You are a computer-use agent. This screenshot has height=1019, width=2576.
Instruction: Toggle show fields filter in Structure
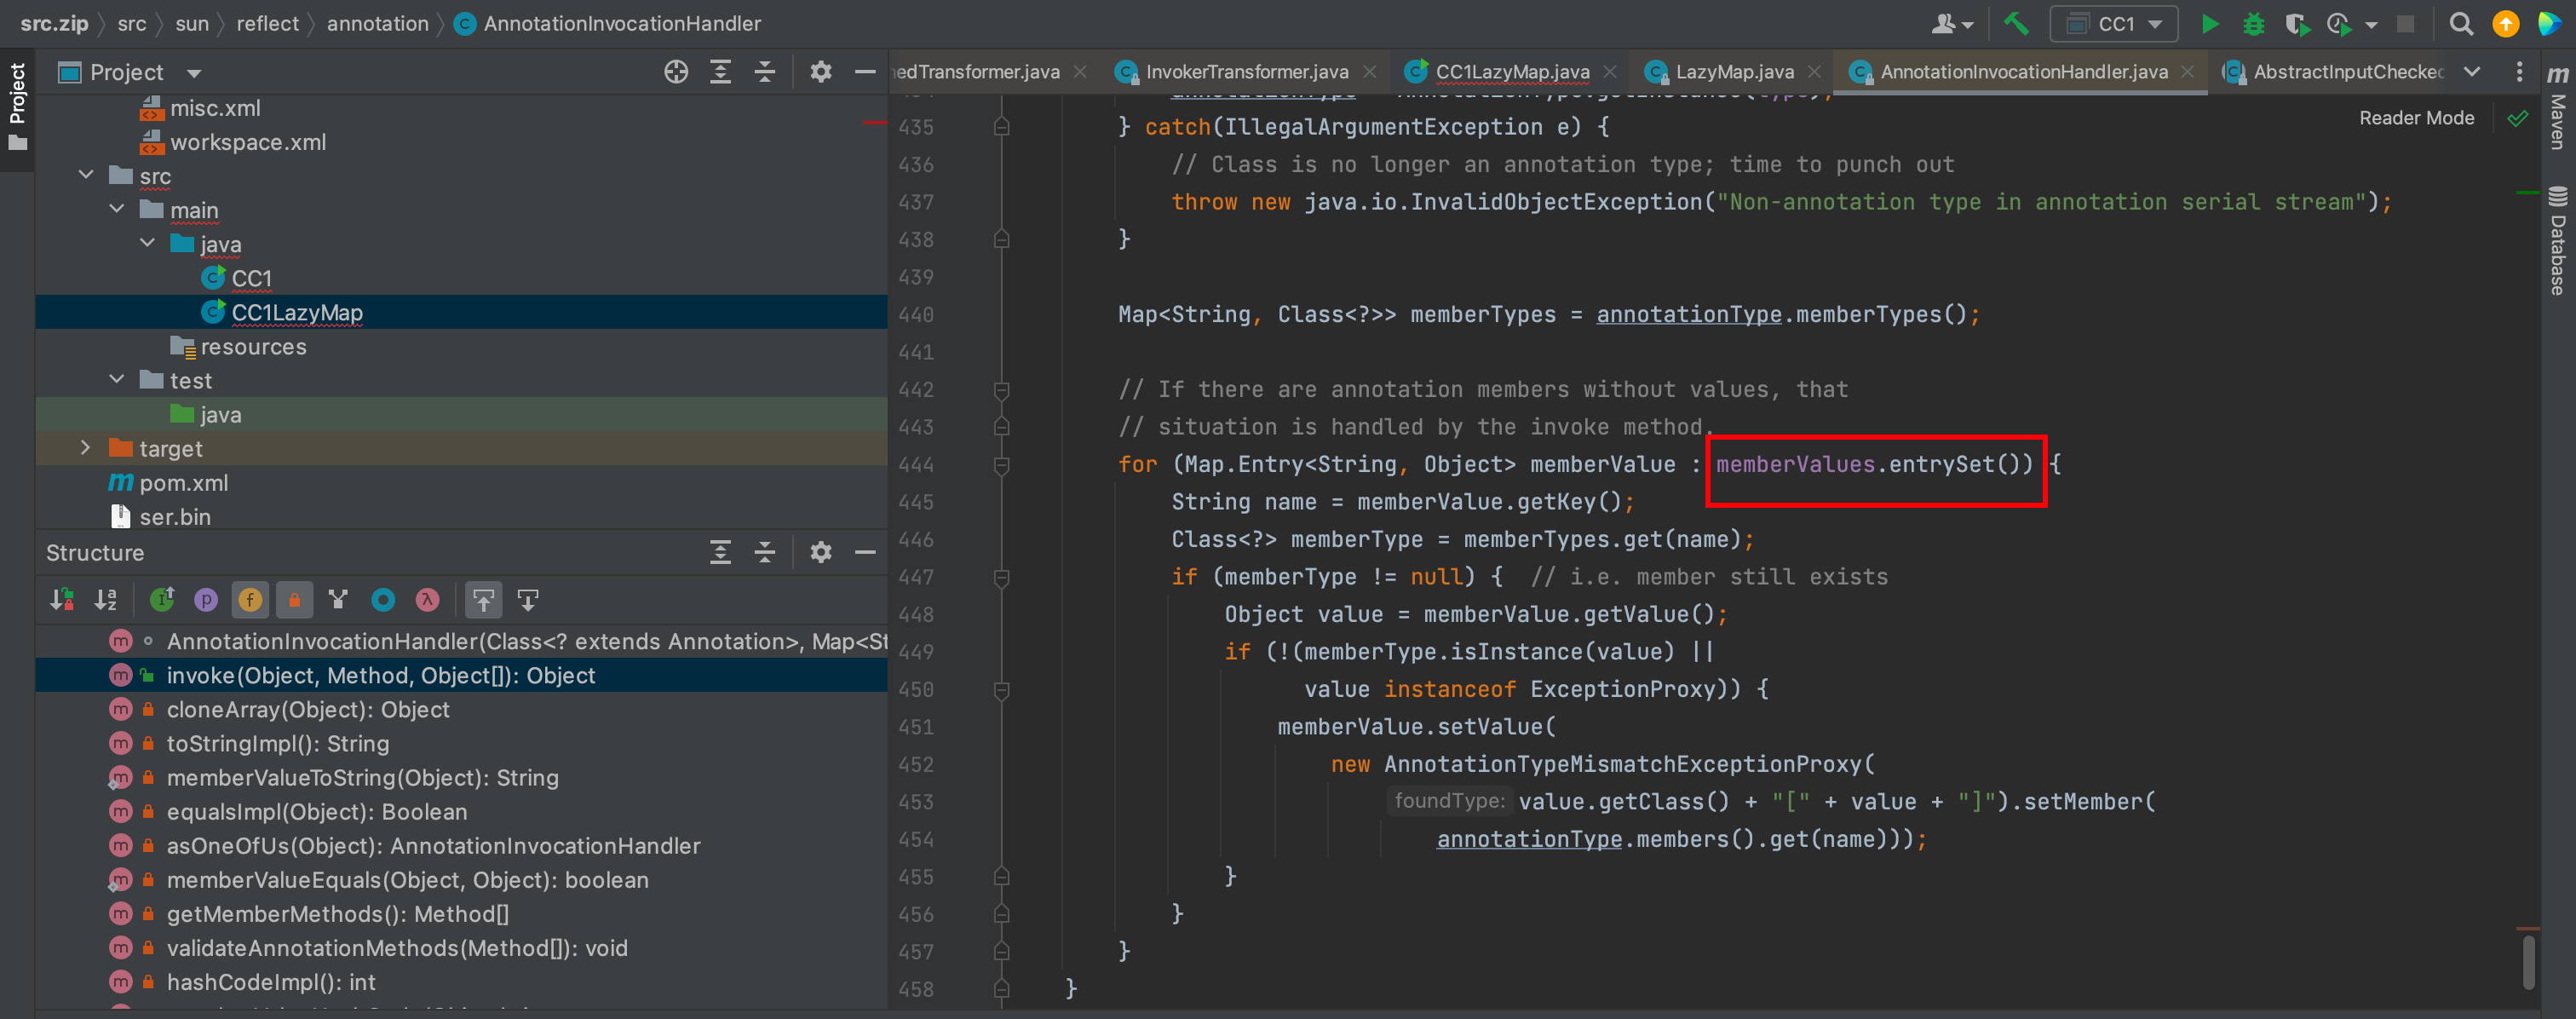pos(250,599)
